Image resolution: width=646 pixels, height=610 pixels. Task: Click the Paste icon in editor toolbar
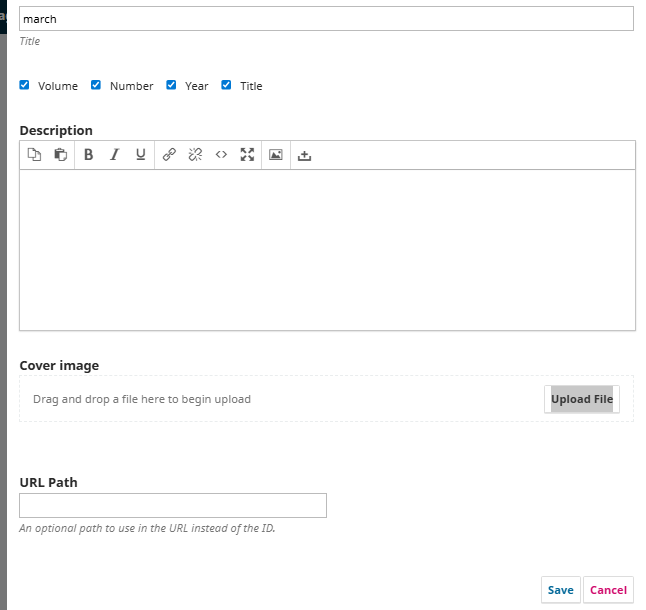click(60, 155)
